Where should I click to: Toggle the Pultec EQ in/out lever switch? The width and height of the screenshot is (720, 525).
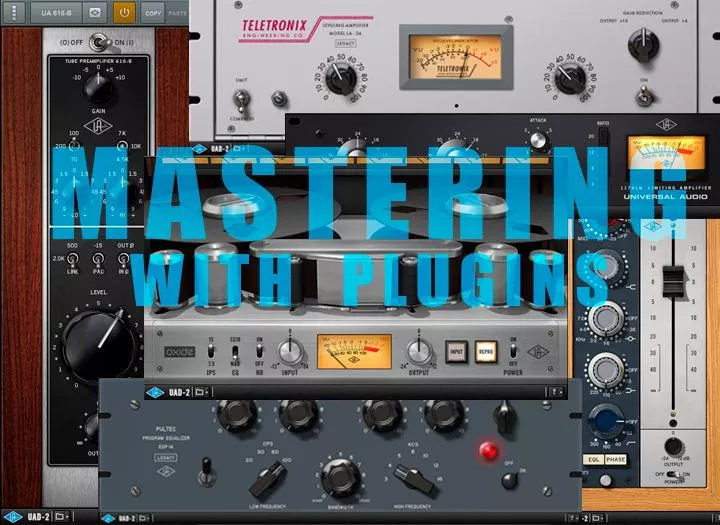(207, 472)
